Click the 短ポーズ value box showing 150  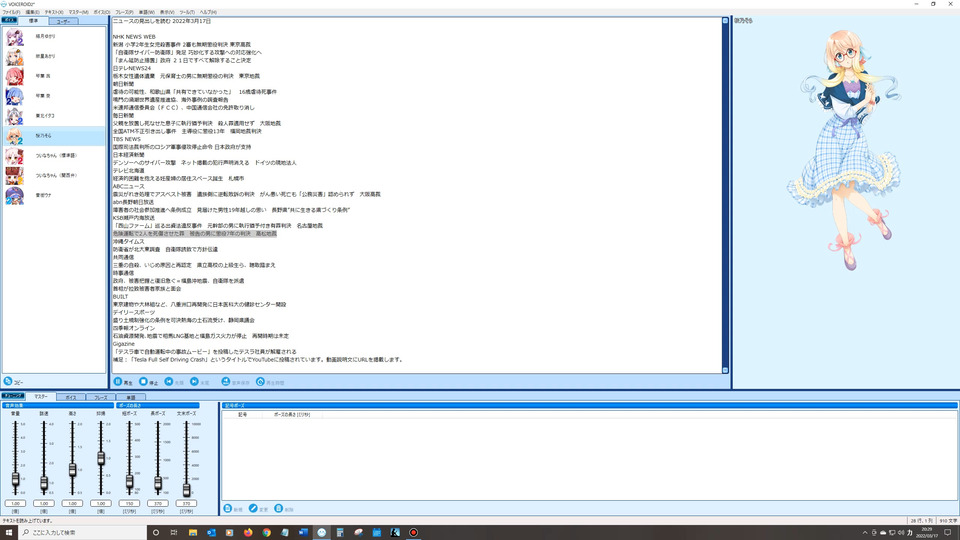129,503
